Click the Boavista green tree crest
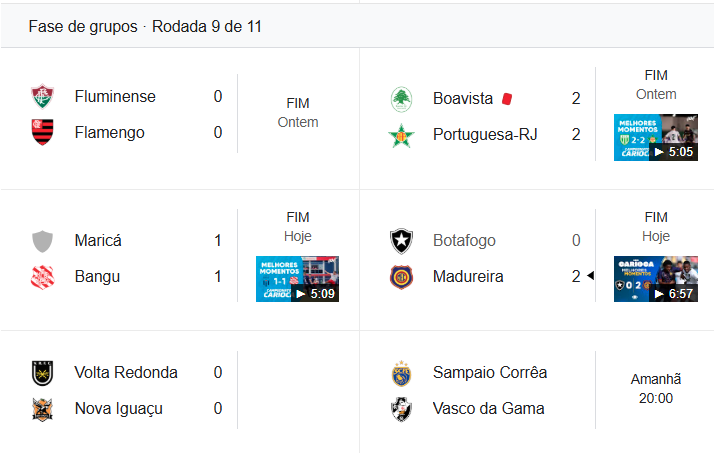The width and height of the screenshot is (714, 453). [401, 98]
